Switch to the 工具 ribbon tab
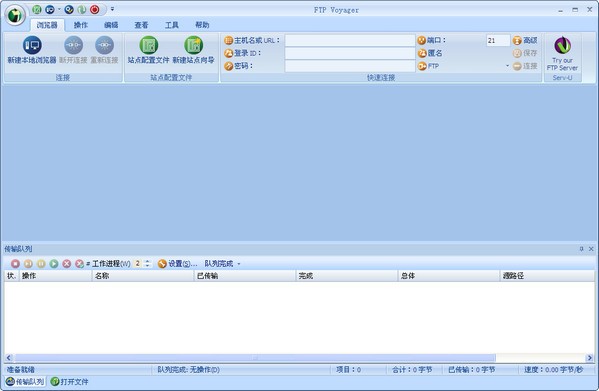This screenshot has width=599, height=391. coord(172,25)
